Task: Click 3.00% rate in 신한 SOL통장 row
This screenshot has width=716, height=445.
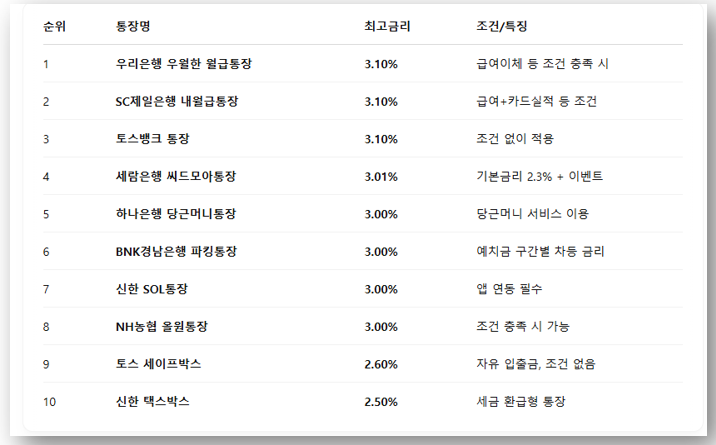Action: tap(381, 289)
